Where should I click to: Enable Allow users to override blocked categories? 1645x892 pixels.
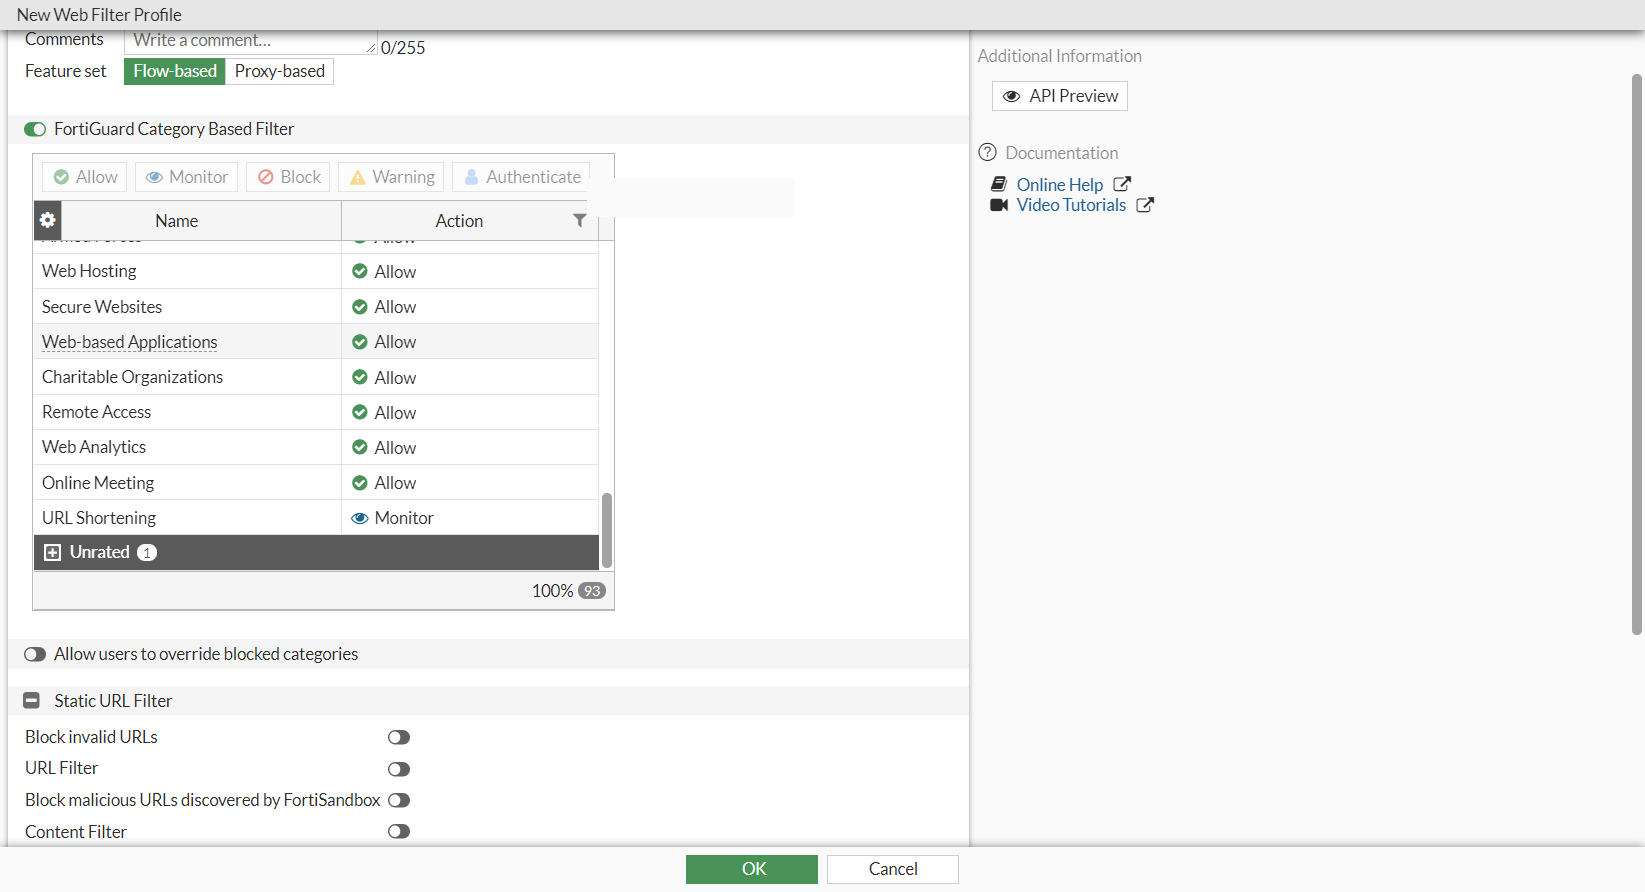tap(35, 654)
